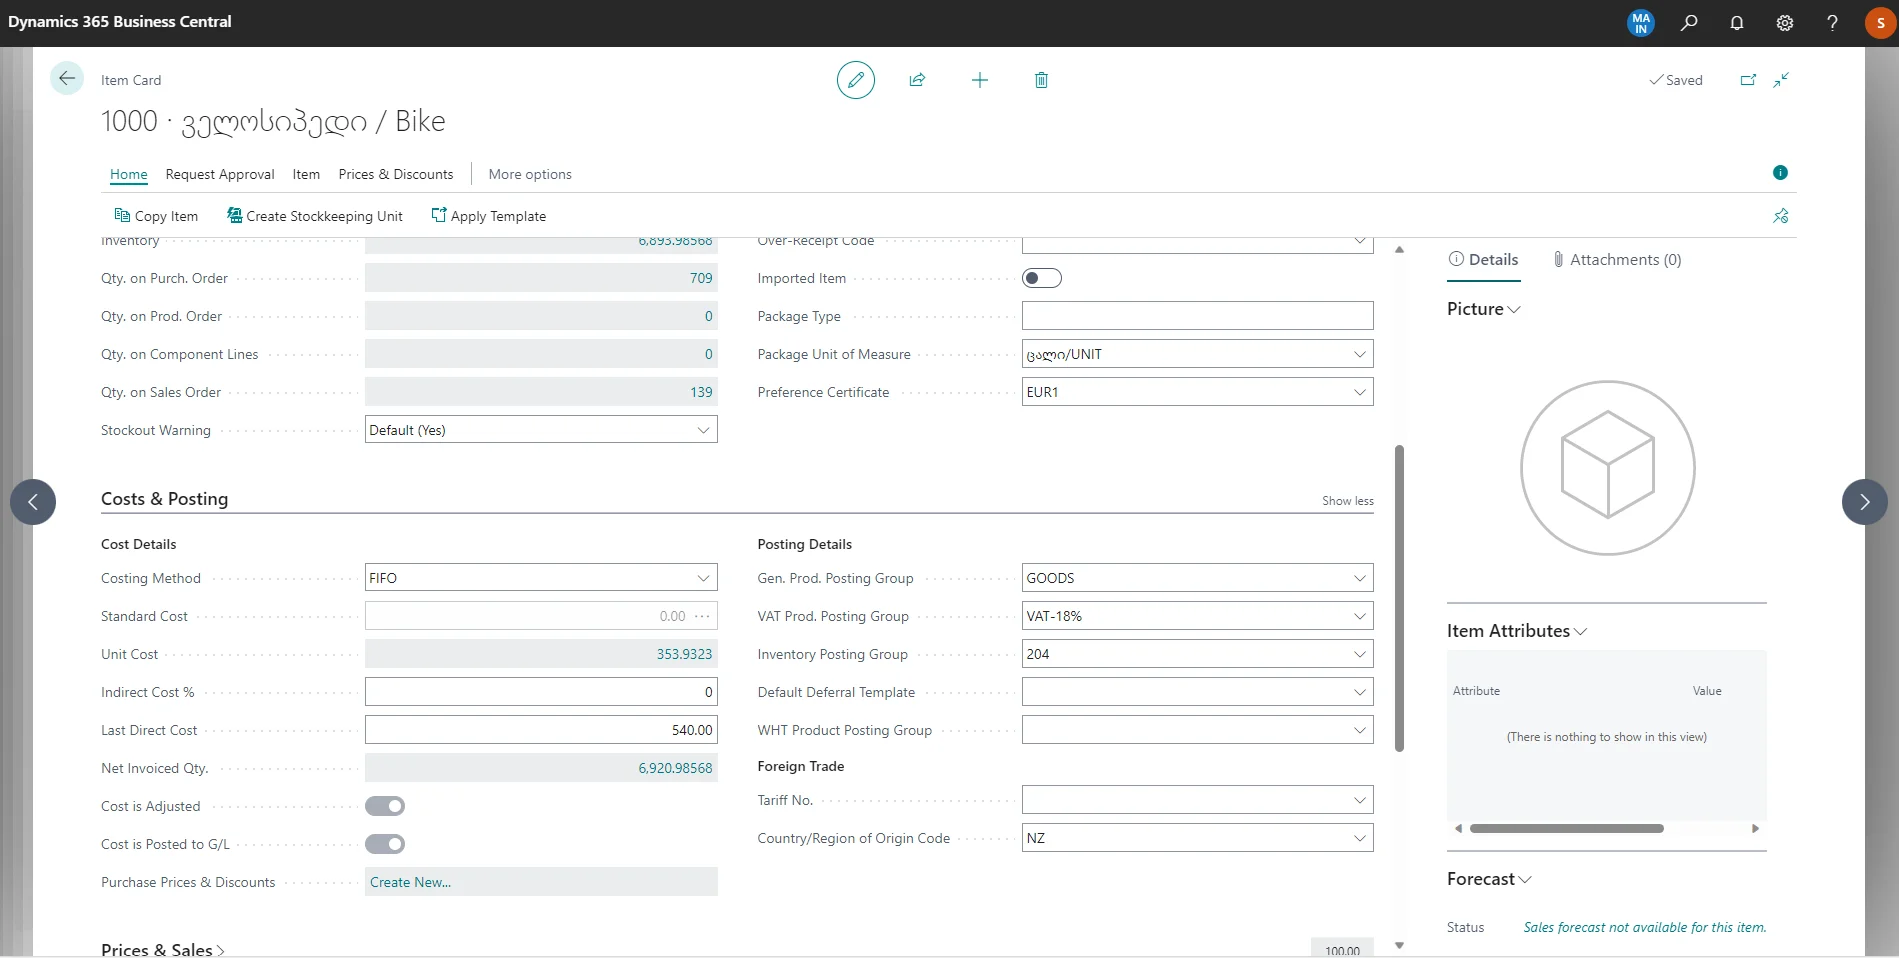
Task: Open the Stockout Warning dropdown
Action: tap(703, 429)
